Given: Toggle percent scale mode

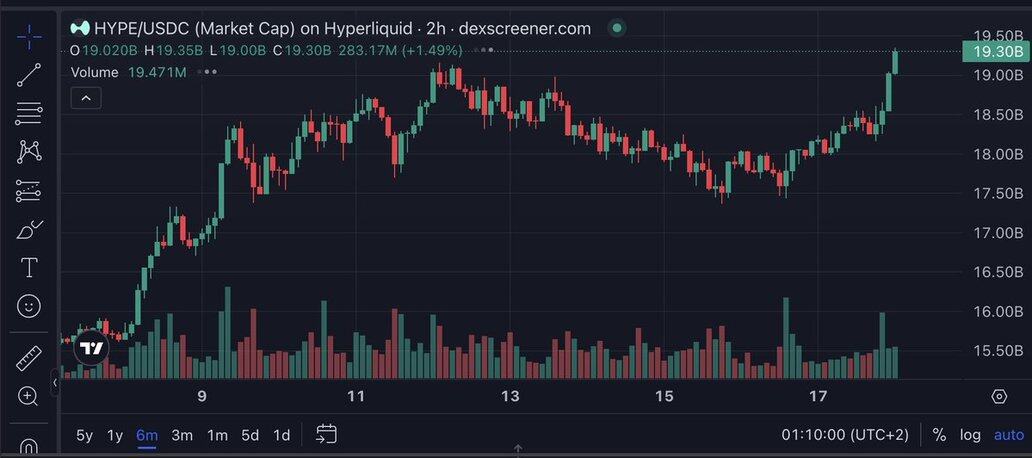Looking at the screenshot, I should tap(939, 435).
